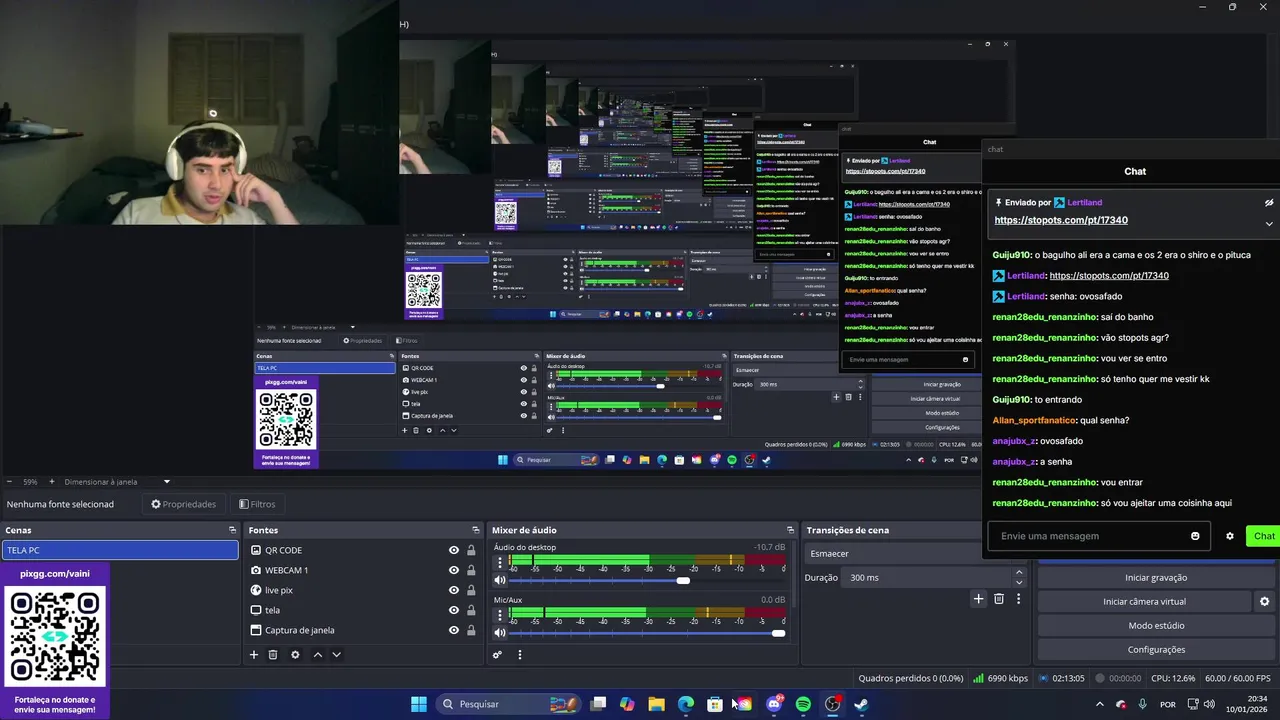Open Discord from the taskbar

tap(774, 704)
